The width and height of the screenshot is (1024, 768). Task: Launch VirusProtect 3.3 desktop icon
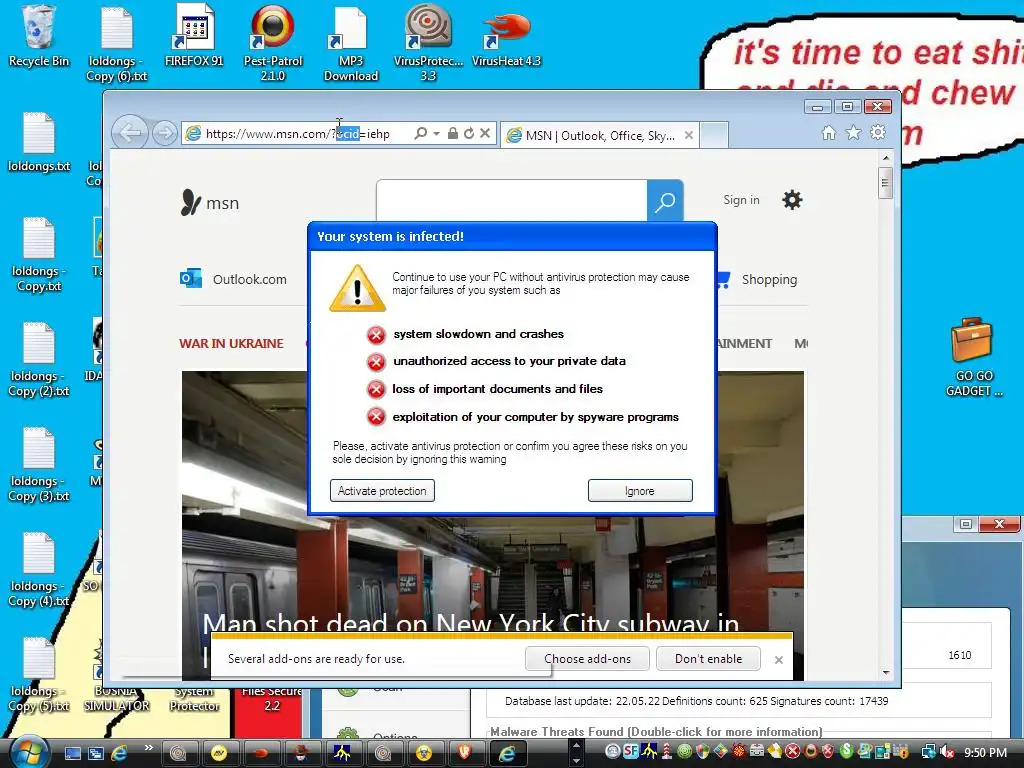tap(428, 43)
